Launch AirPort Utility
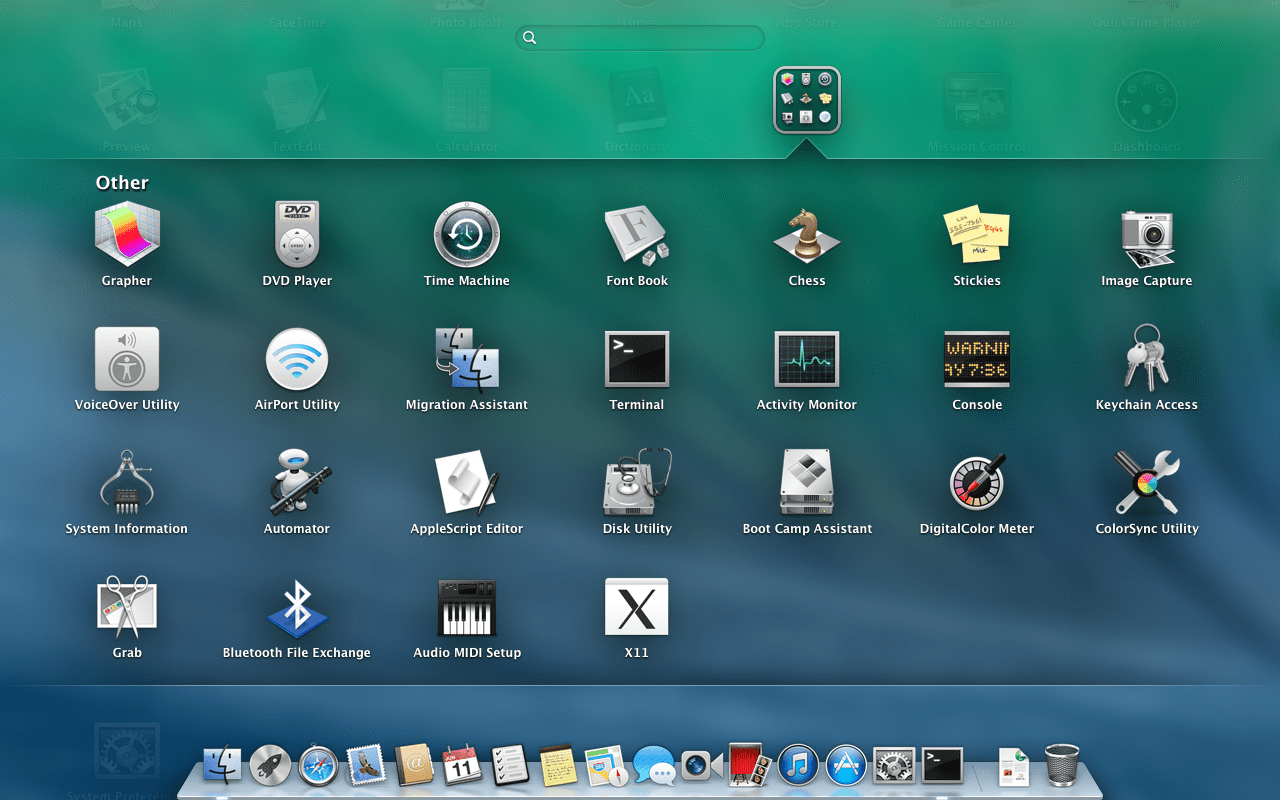This screenshot has width=1280, height=800. pyautogui.click(x=297, y=359)
